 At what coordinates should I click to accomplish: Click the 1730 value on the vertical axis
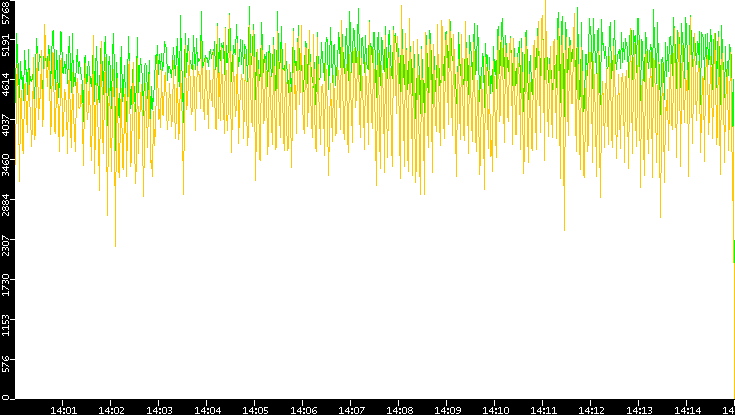[x=6, y=283]
